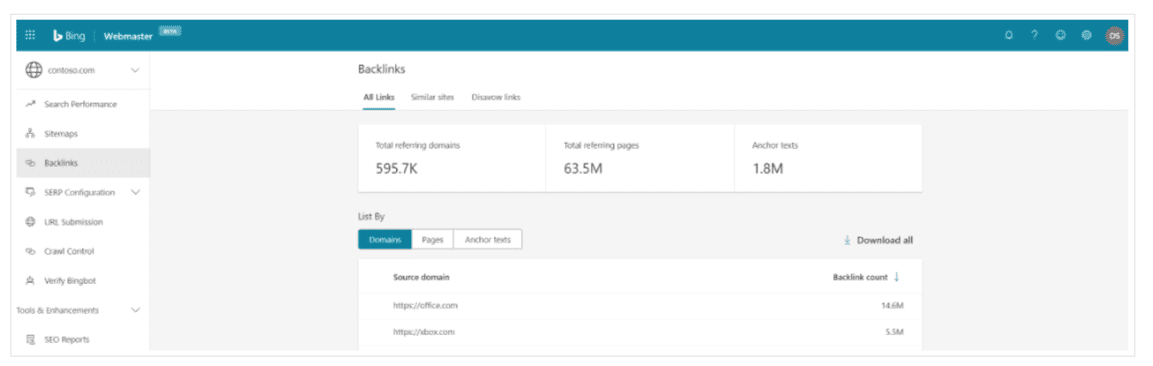List by Domains
Image resolution: width=1153 pixels, height=366 pixels.
click(x=385, y=240)
